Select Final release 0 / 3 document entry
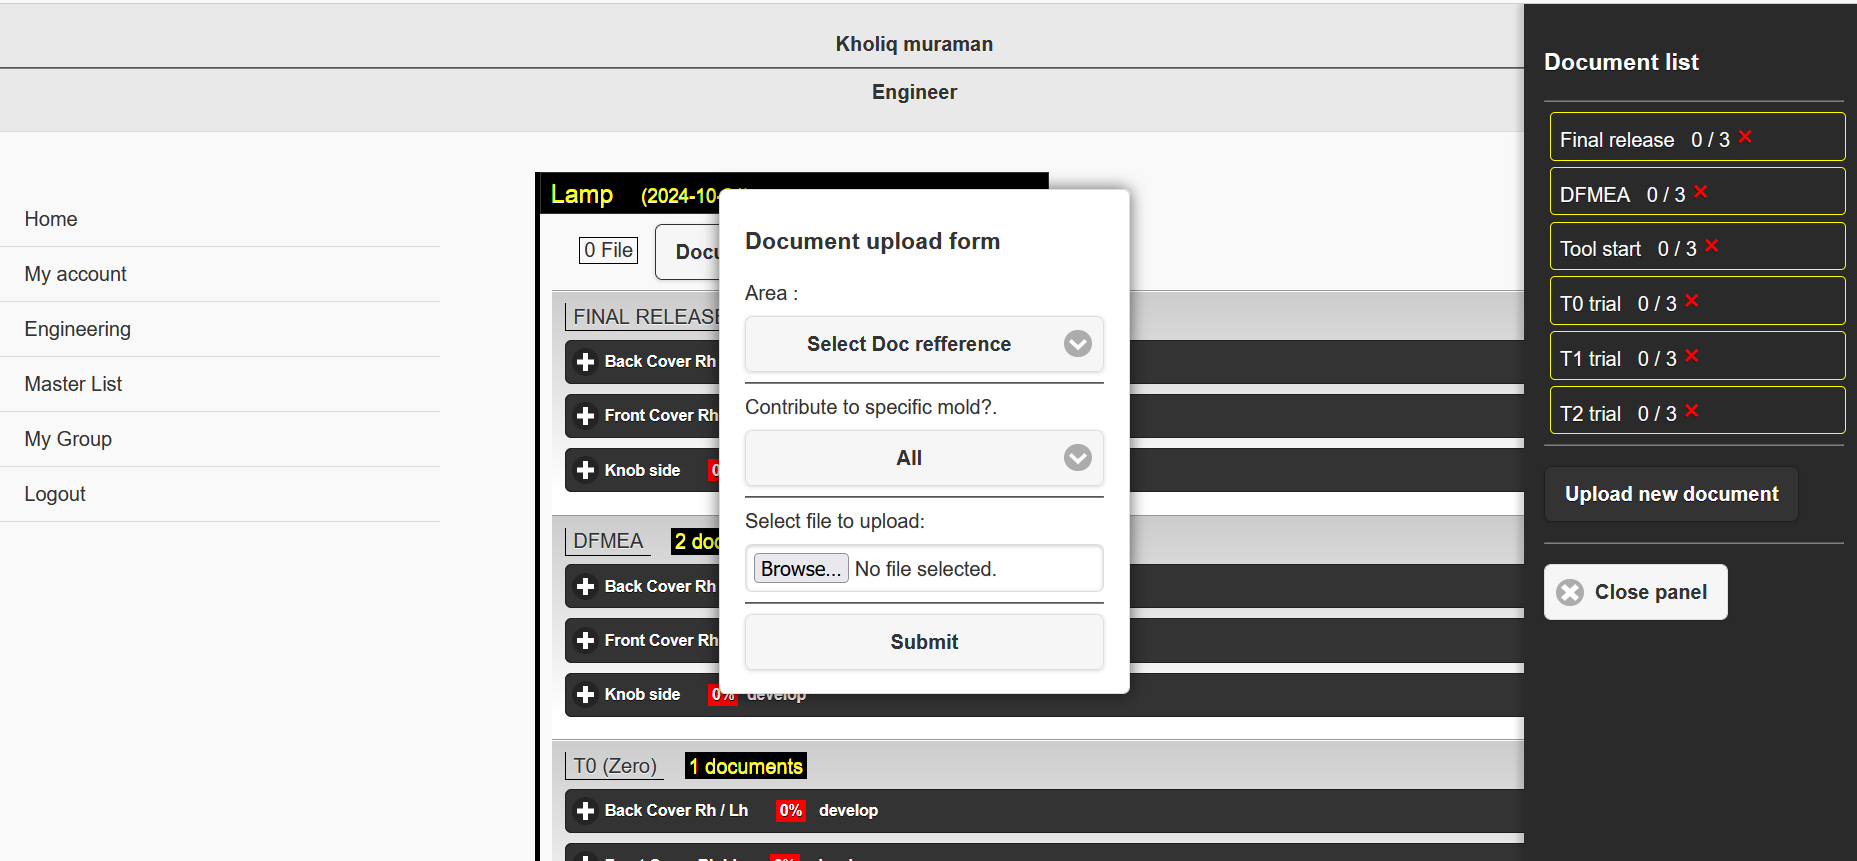Viewport: 1857px width, 861px height. coord(1697,137)
